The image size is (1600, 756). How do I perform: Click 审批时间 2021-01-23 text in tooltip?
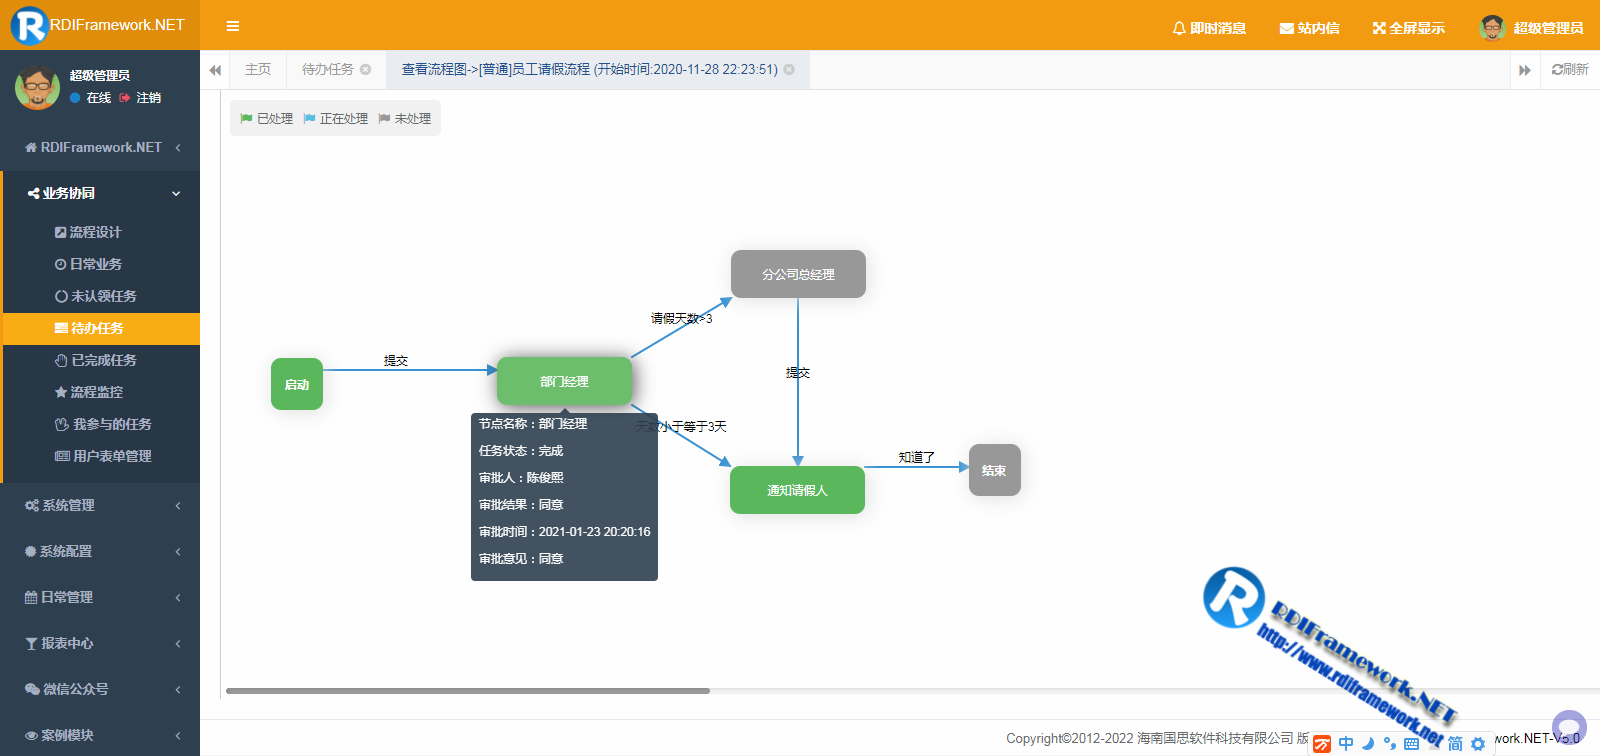[565, 532]
